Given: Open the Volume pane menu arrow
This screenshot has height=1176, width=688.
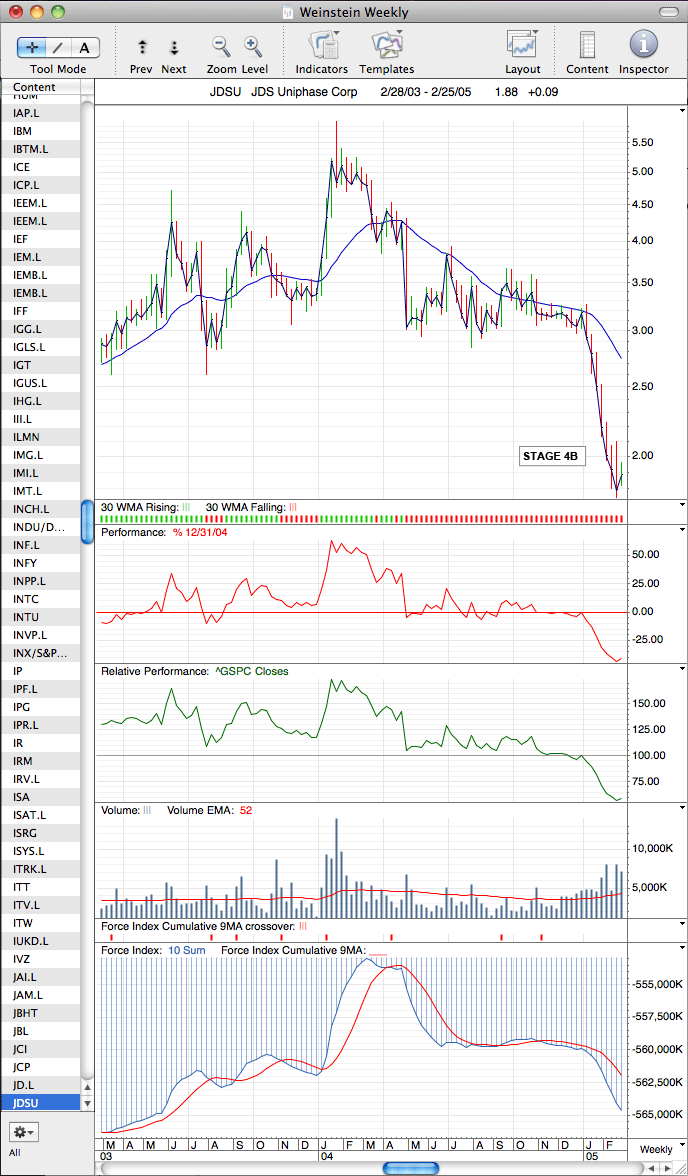Looking at the screenshot, I should point(681,808).
